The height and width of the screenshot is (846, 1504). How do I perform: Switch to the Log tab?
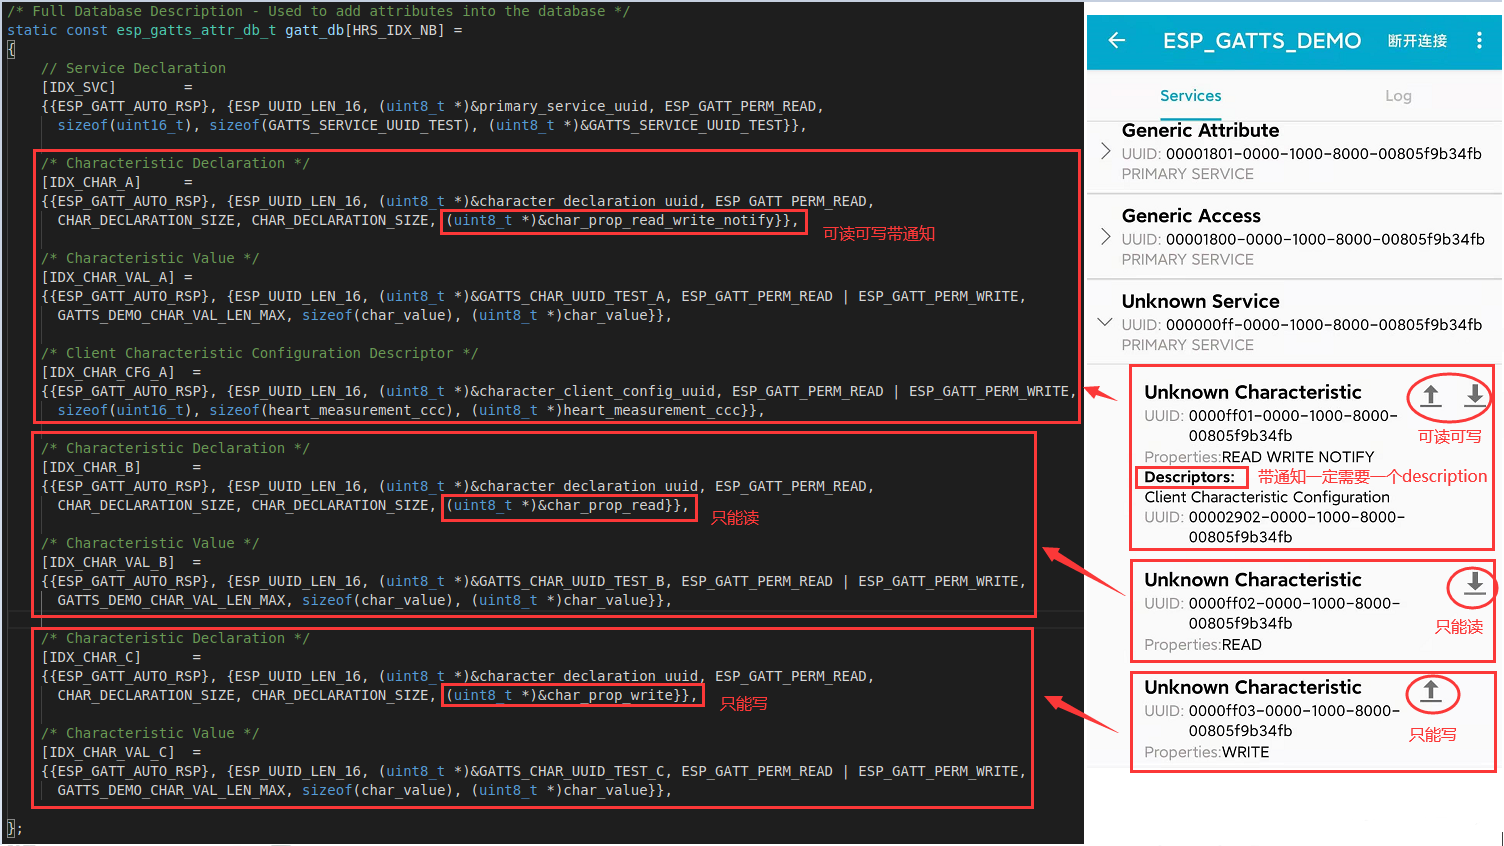1398,96
